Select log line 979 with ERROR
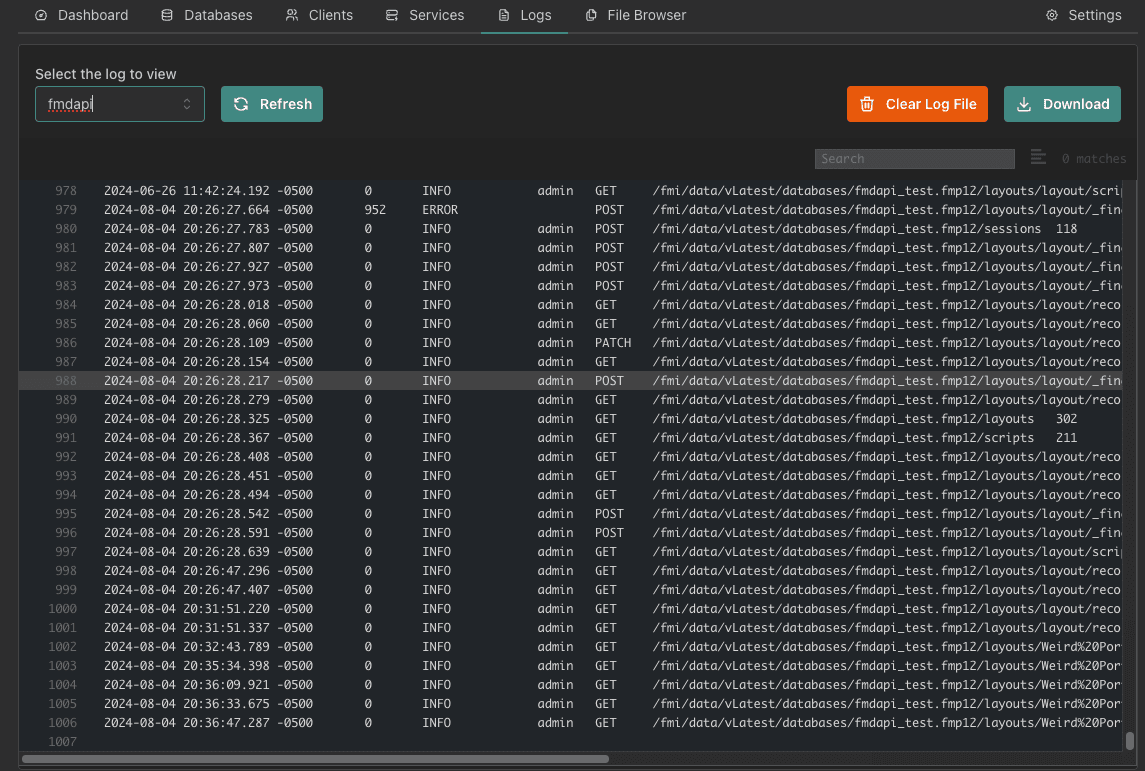The image size is (1145, 771). tap(440, 210)
